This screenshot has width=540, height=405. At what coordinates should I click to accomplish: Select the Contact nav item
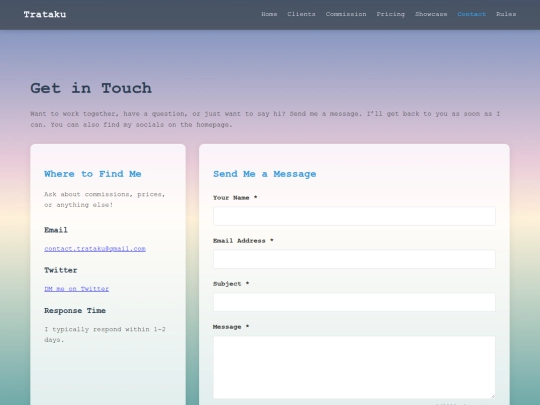[x=471, y=14]
